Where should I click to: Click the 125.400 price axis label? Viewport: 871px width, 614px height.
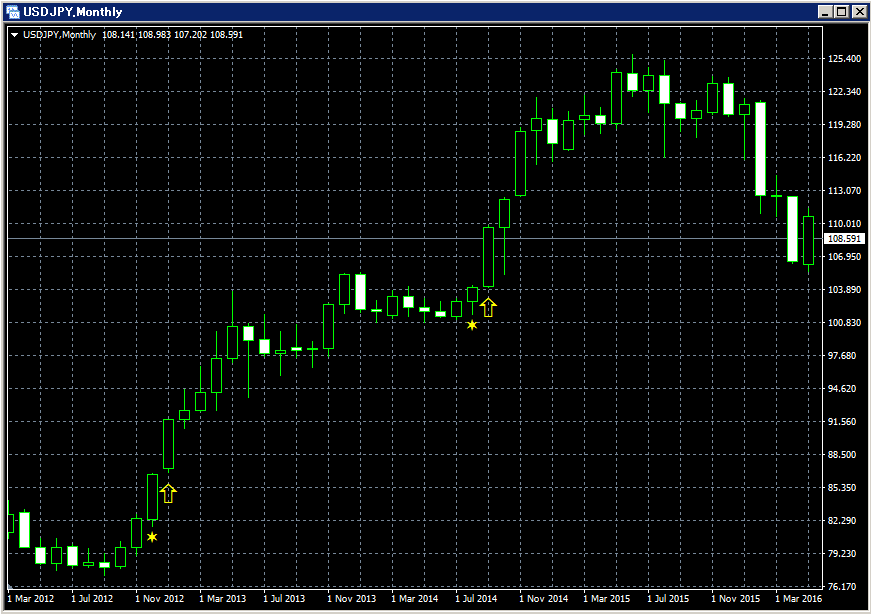[x=844, y=58]
